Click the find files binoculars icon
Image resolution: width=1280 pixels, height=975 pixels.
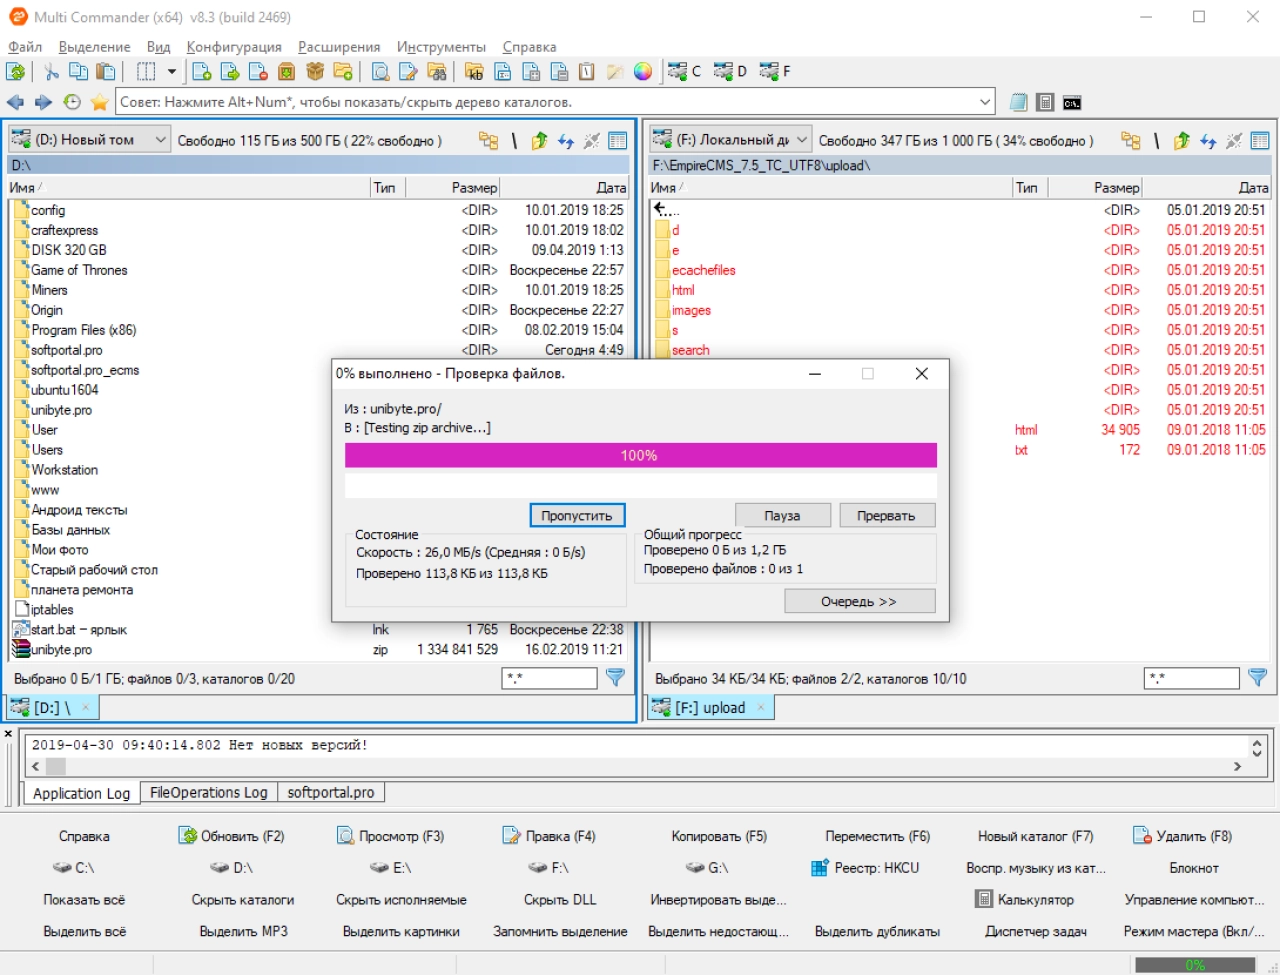pos(436,71)
